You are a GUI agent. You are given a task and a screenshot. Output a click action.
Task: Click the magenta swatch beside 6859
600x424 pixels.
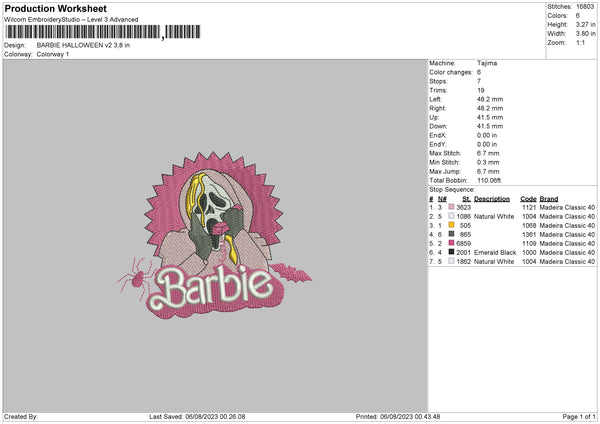click(x=452, y=243)
